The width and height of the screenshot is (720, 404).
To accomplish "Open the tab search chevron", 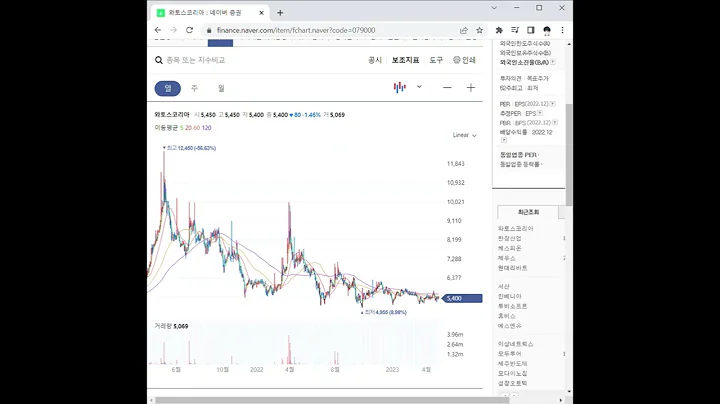I will click(494, 8).
